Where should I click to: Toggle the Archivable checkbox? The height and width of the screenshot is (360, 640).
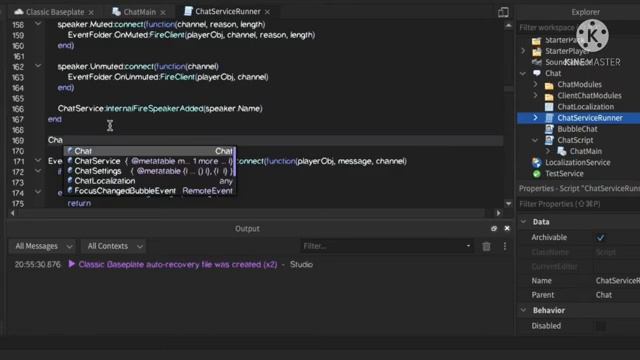[600, 238]
